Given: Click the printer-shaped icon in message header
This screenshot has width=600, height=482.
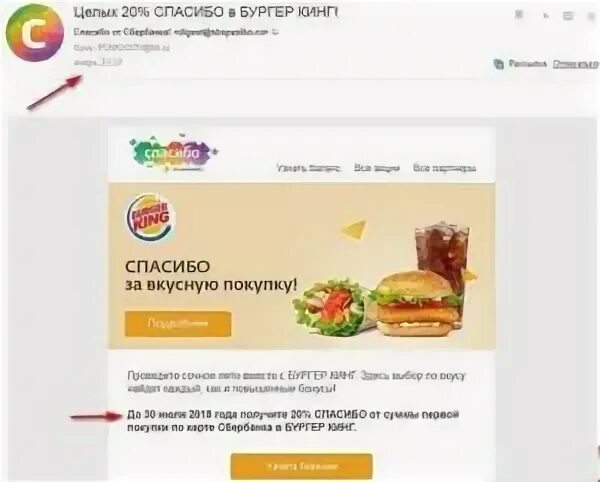Looking at the screenshot, I should coord(568,15).
